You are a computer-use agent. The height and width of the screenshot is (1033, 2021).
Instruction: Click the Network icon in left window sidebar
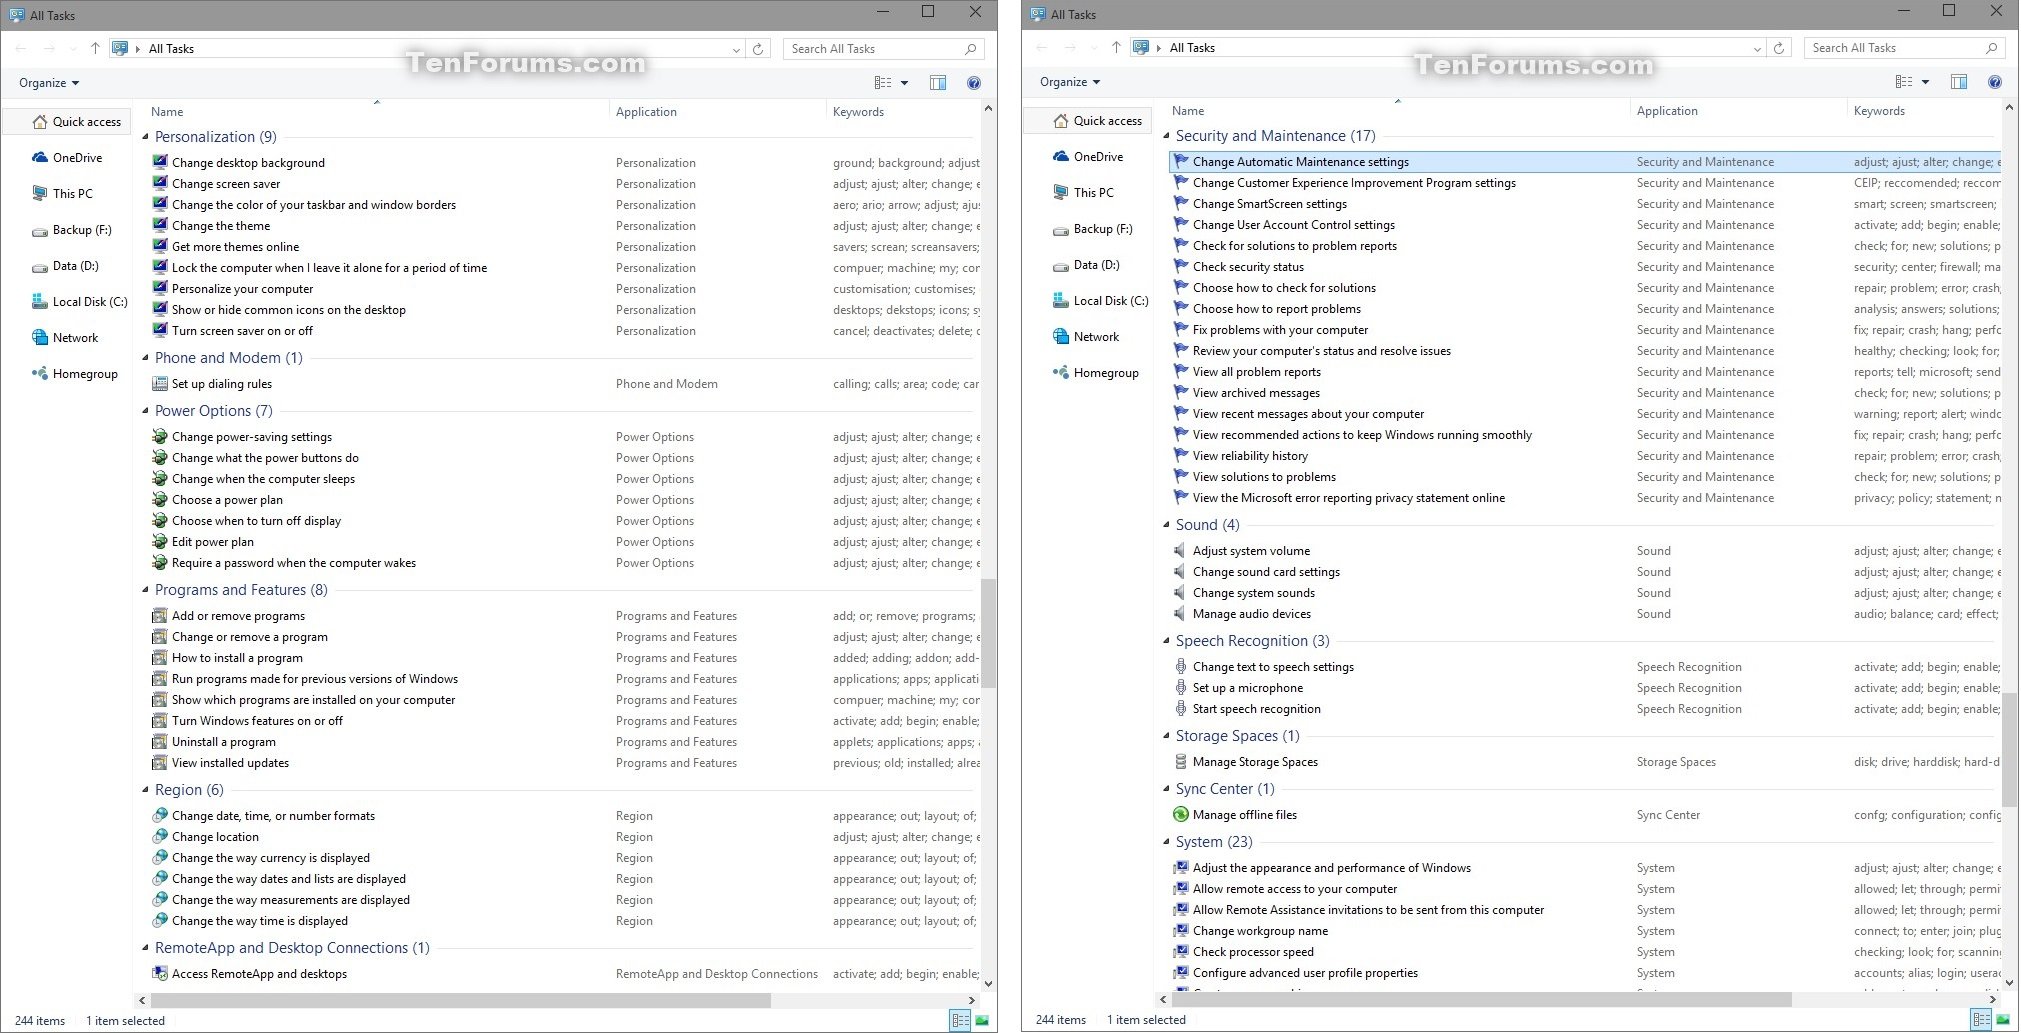pyautogui.click(x=40, y=338)
